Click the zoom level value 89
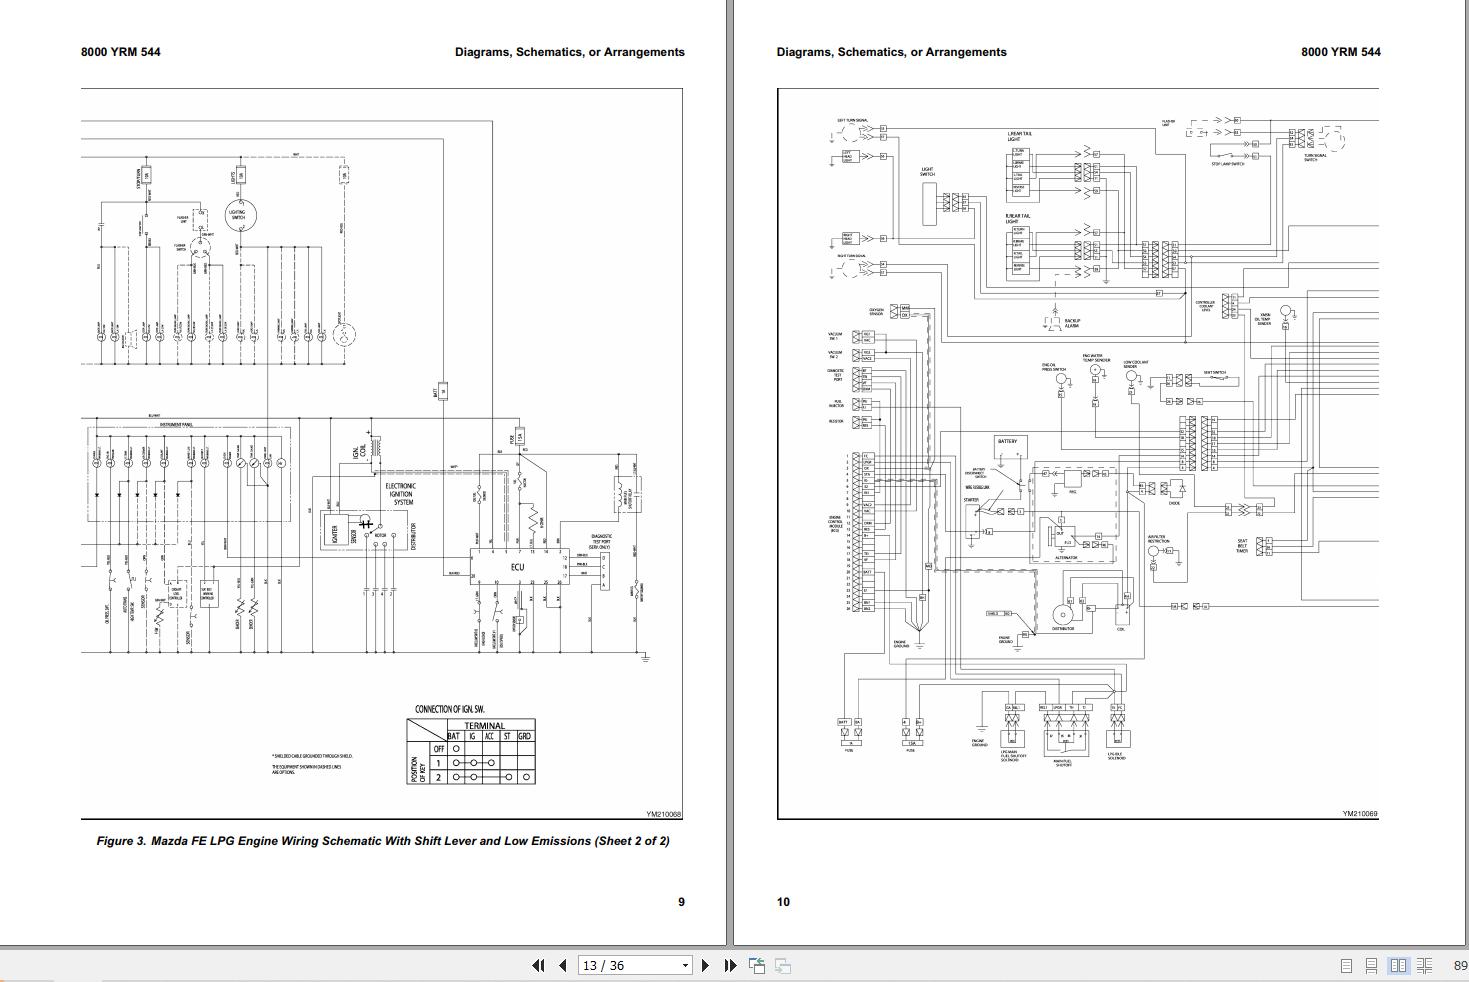 (1458, 966)
